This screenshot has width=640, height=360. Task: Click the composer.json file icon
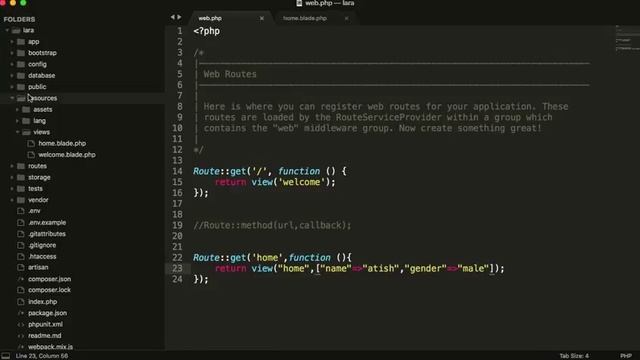(x=21, y=279)
